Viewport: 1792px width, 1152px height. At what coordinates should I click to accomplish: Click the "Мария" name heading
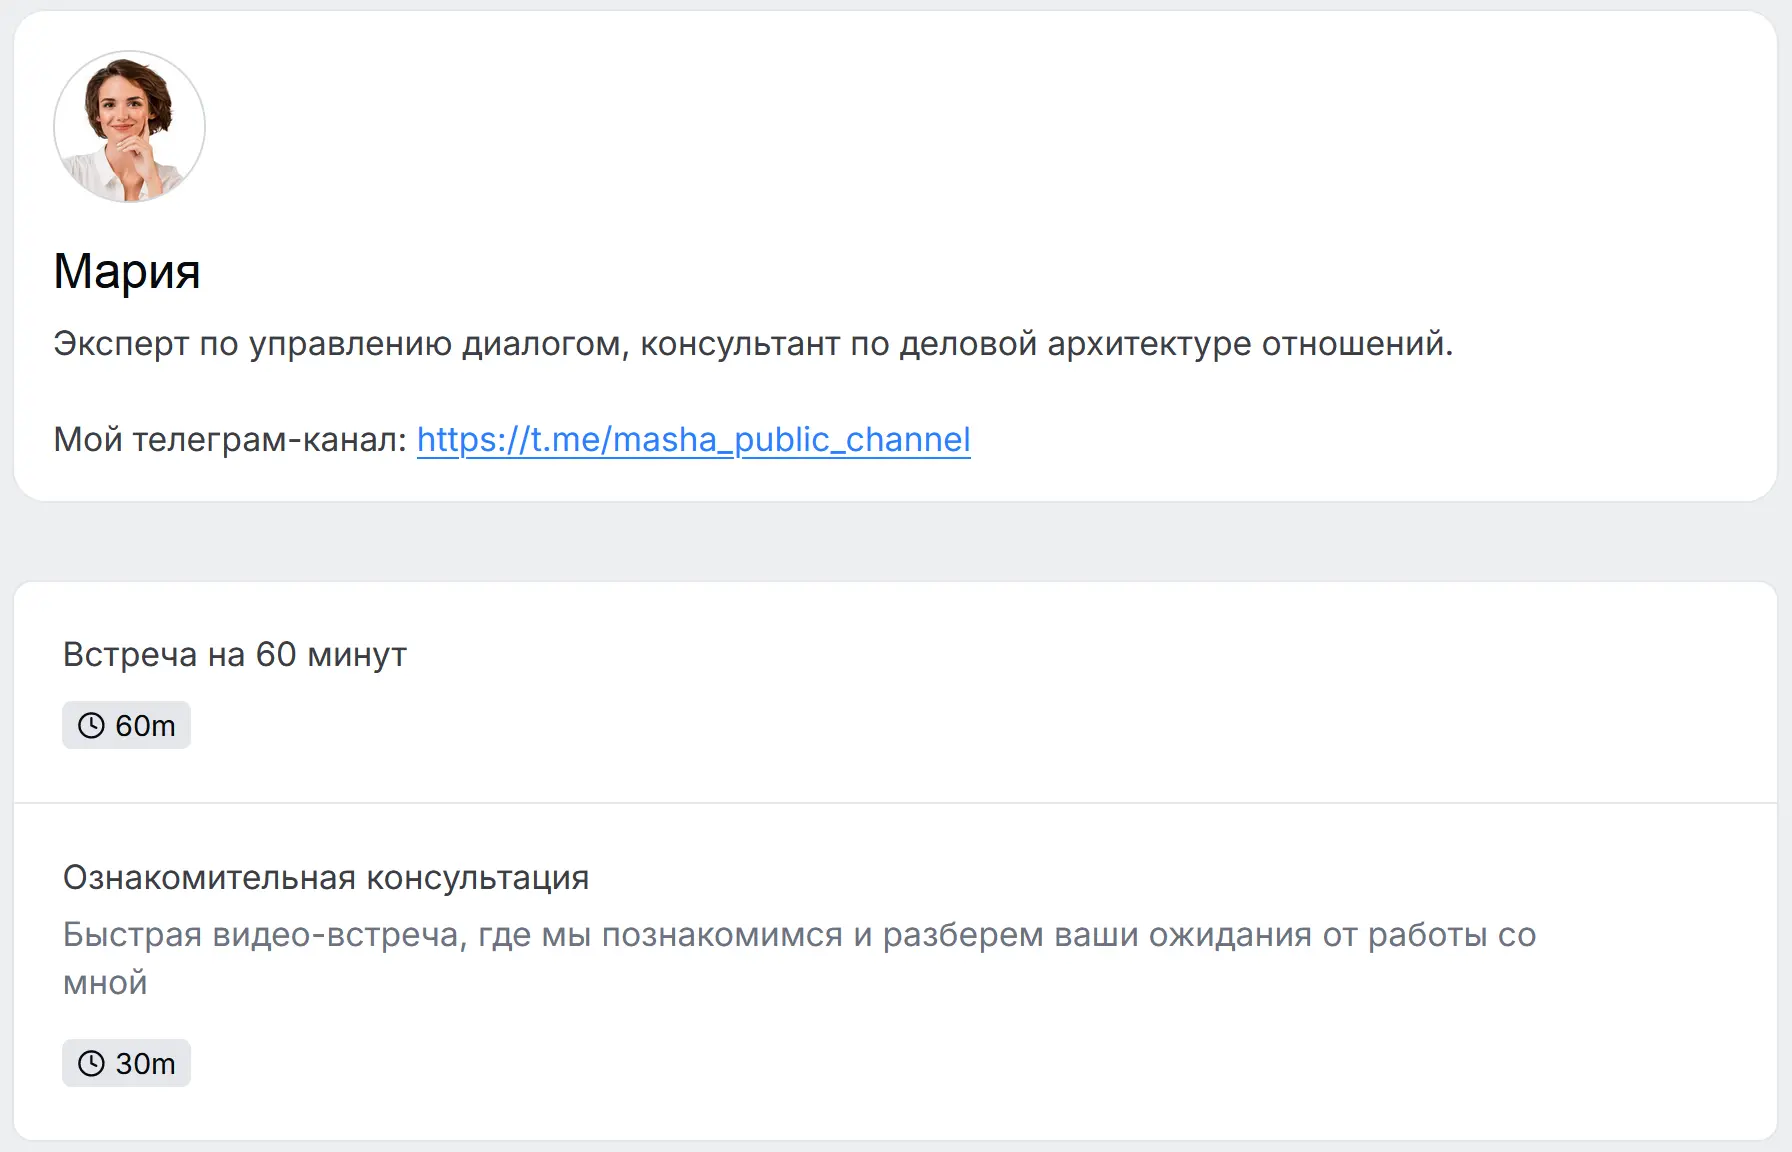point(127,271)
